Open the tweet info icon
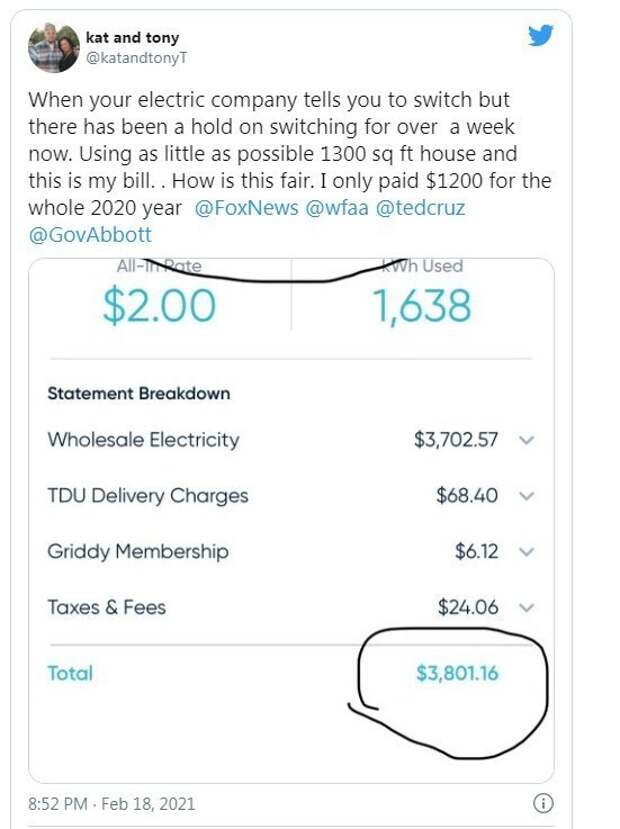Image resolution: width=620 pixels, height=829 pixels. tap(543, 803)
